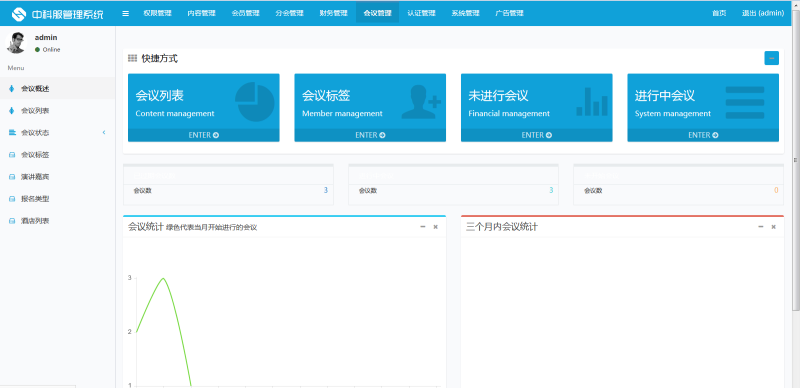Click the pie chart icon on 会议列表 card
This screenshot has width=800, height=388.
tap(255, 102)
